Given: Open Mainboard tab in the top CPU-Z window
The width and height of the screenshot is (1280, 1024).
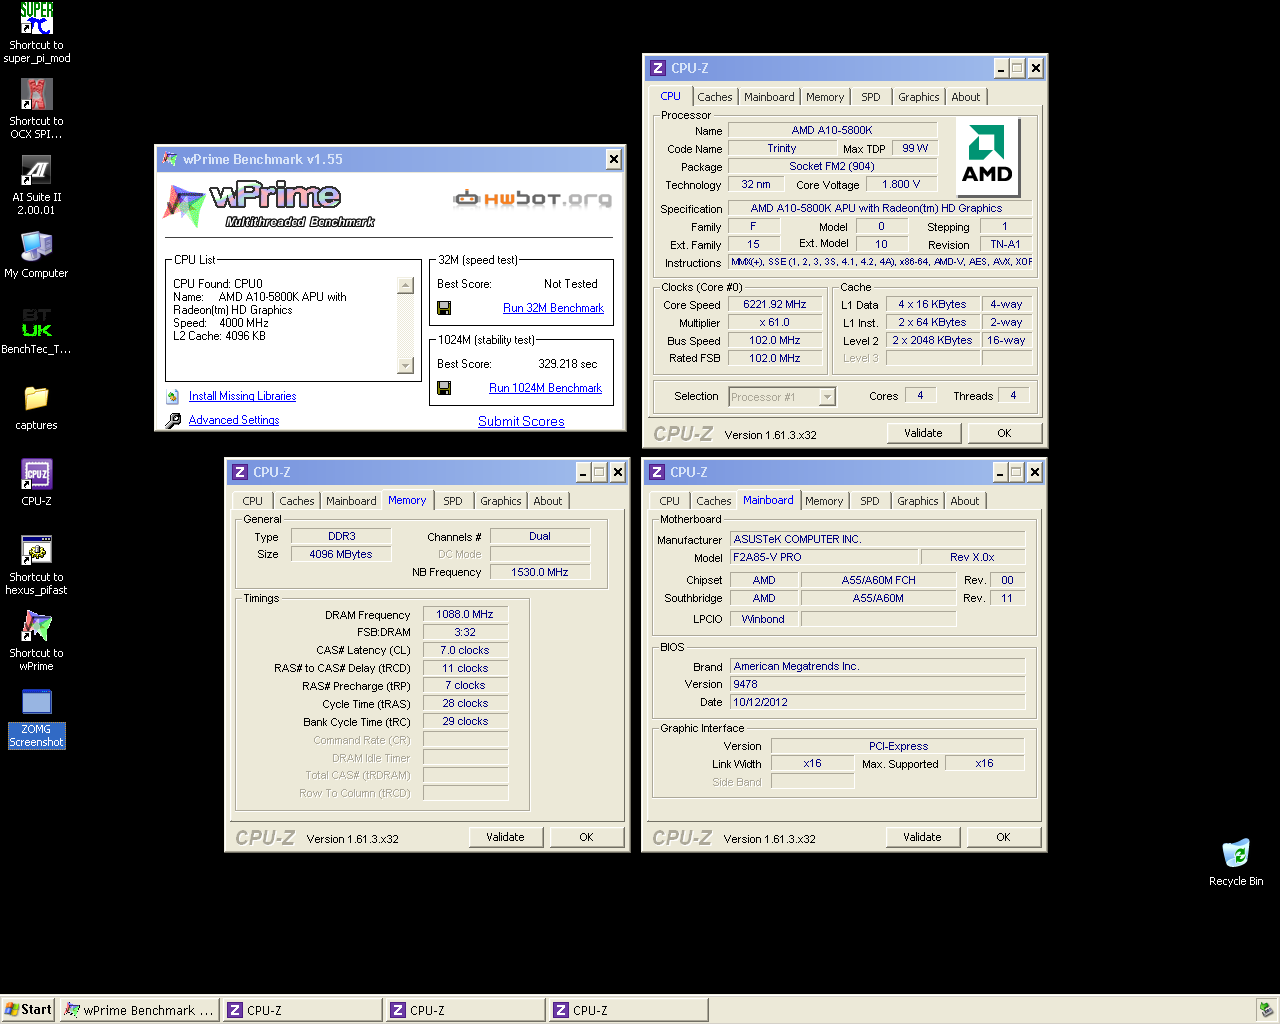Looking at the screenshot, I should pyautogui.click(x=769, y=97).
